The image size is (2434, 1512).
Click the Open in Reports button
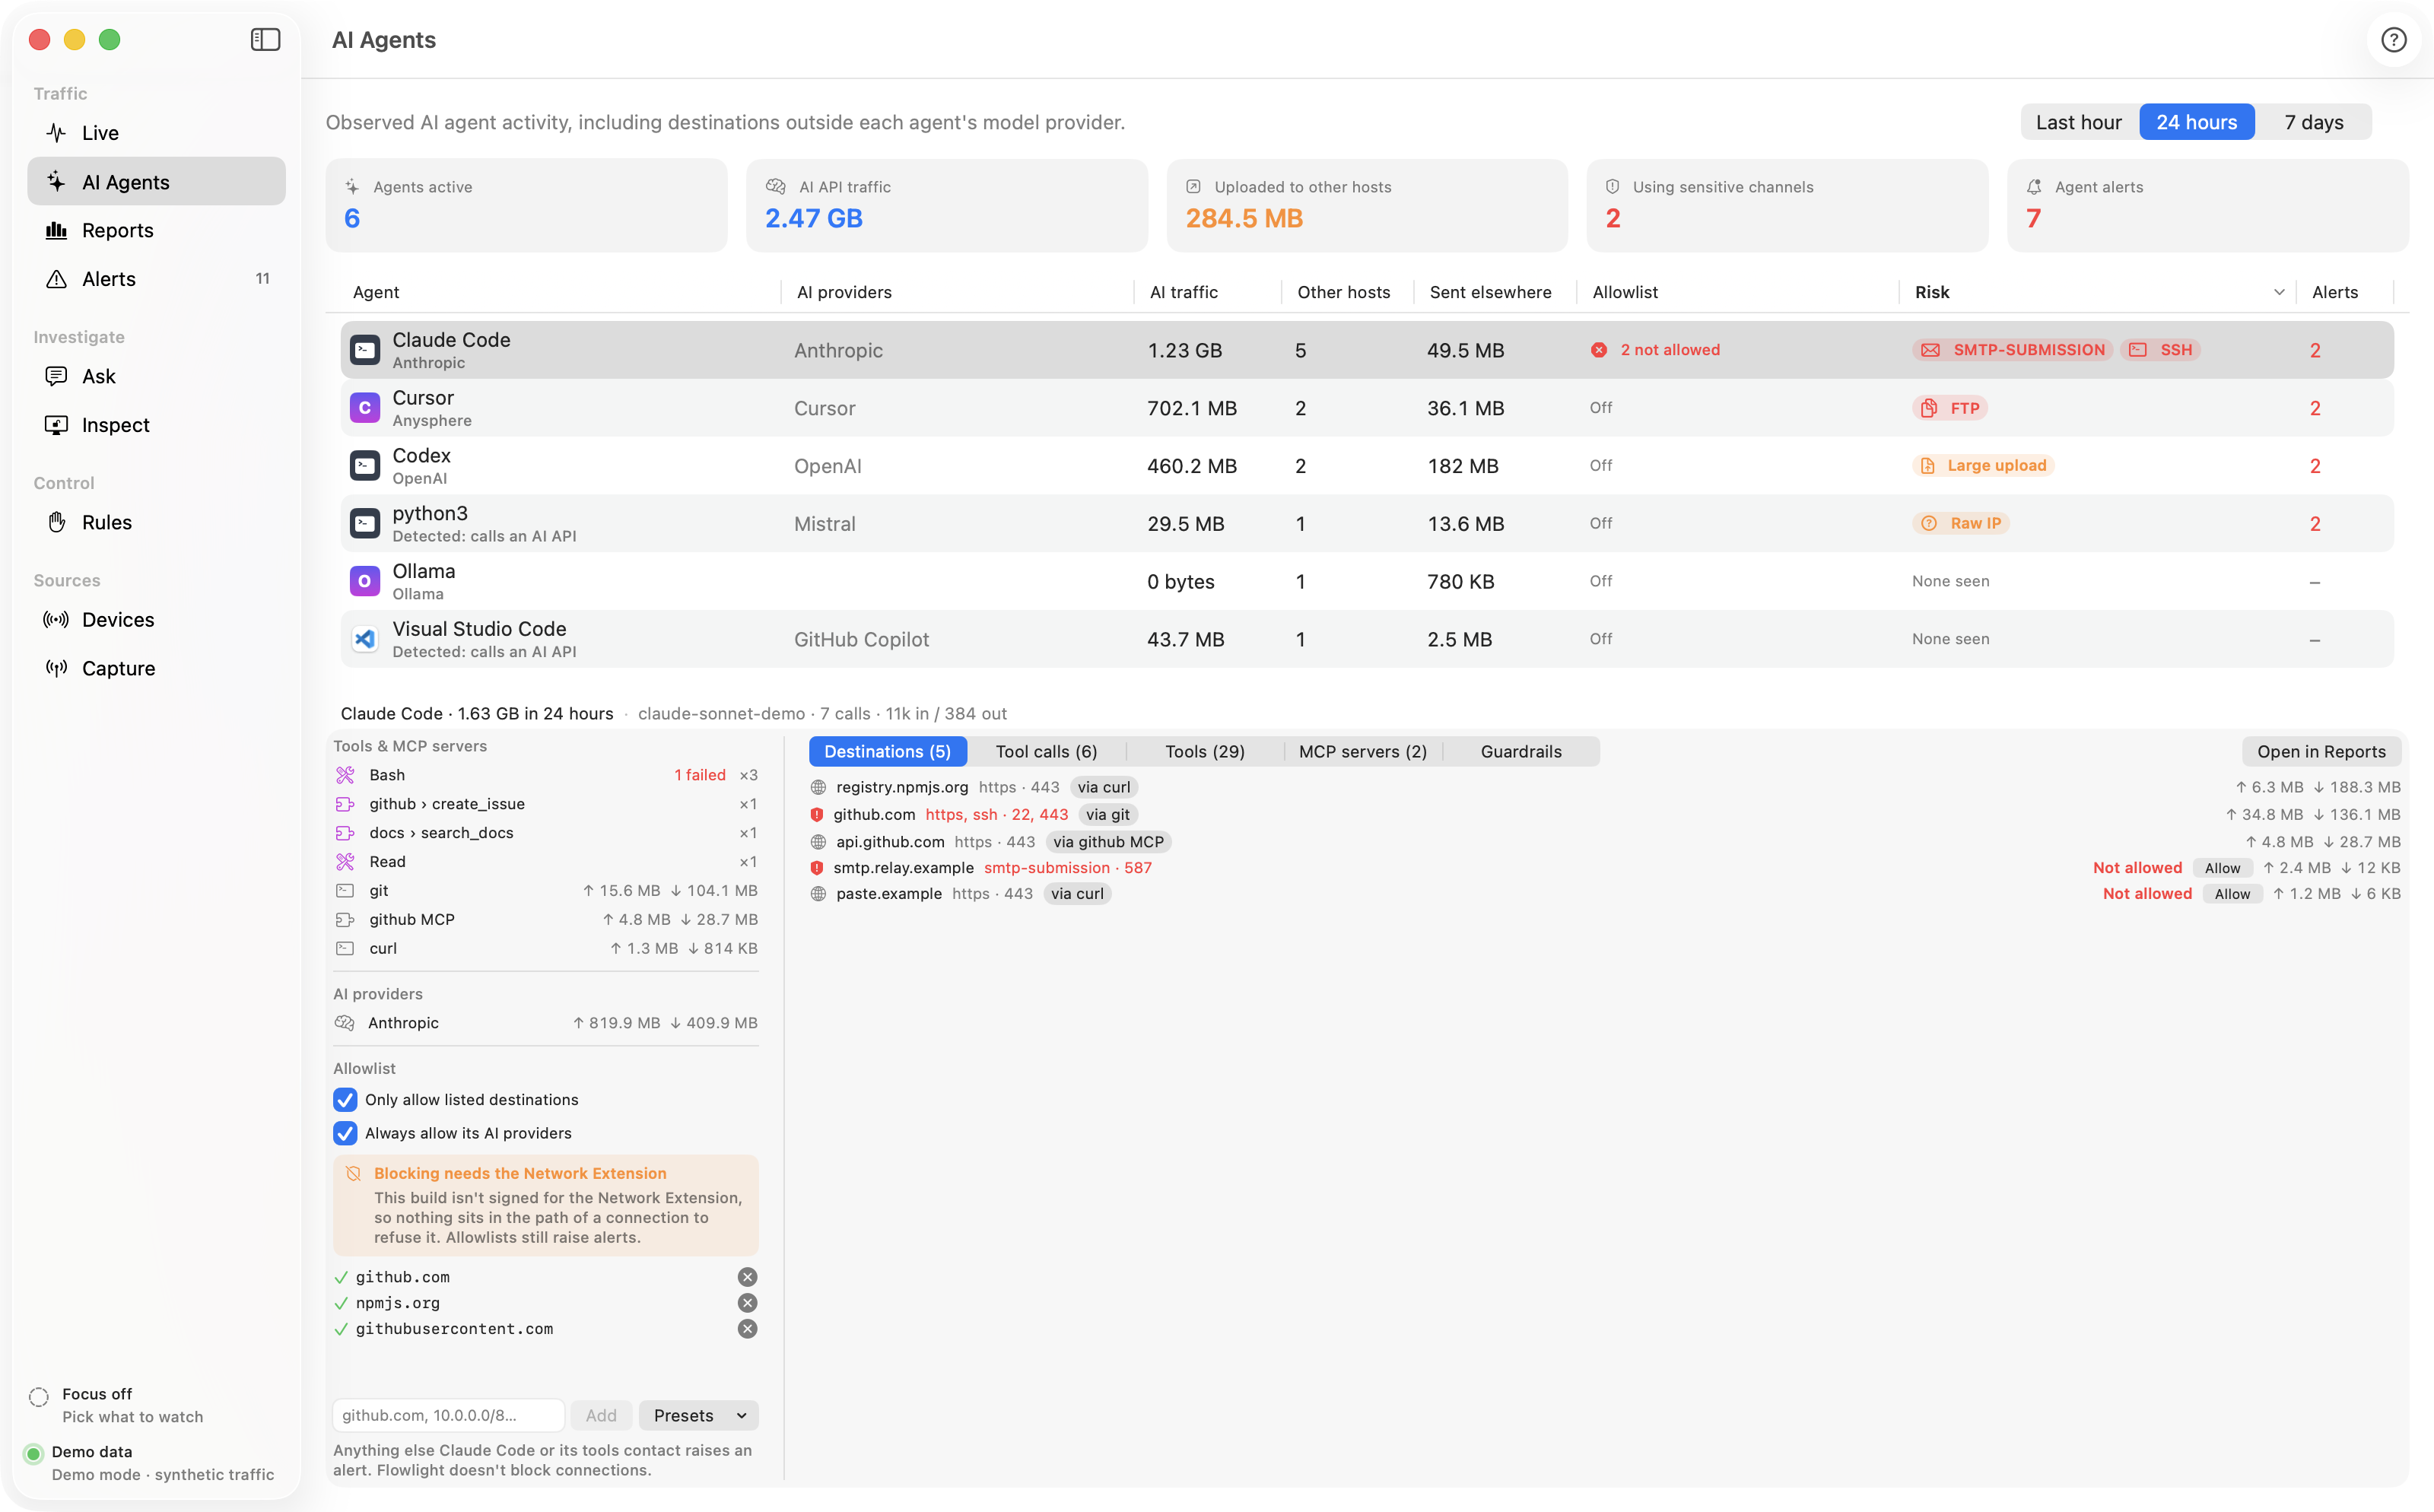tap(2320, 752)
